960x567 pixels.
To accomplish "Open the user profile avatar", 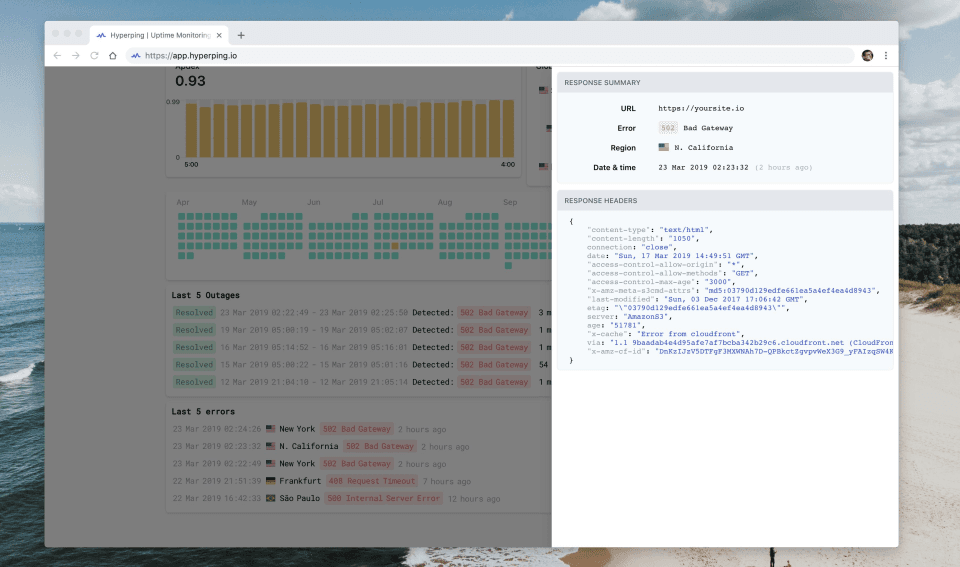I will pyautogui.click(x=867, y=56).
